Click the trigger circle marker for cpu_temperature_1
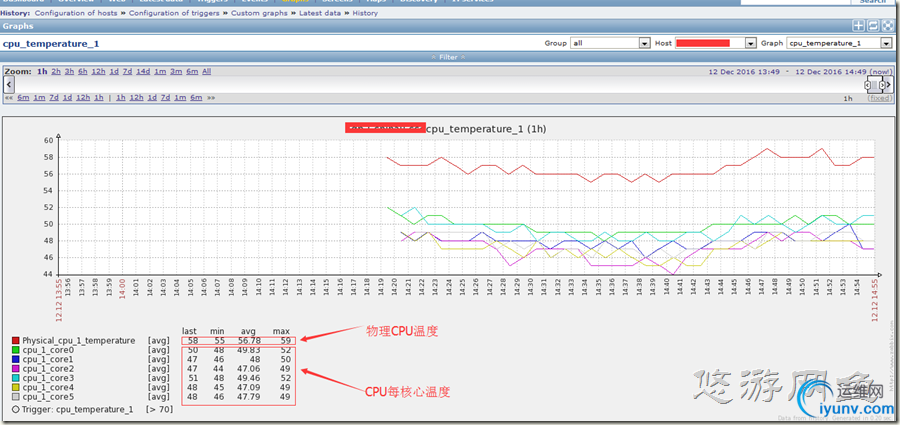The width and height of the screenshot is (900, 425). coord(15,409)
